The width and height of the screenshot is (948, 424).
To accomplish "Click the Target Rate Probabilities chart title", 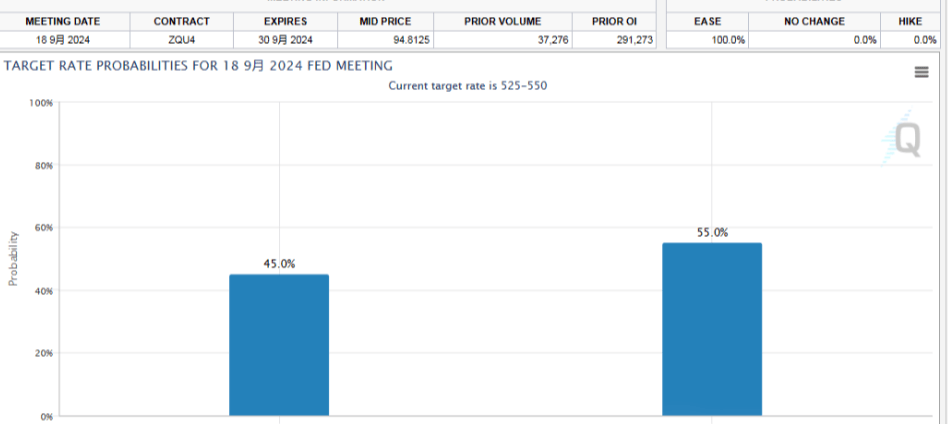I will (197, 65).
